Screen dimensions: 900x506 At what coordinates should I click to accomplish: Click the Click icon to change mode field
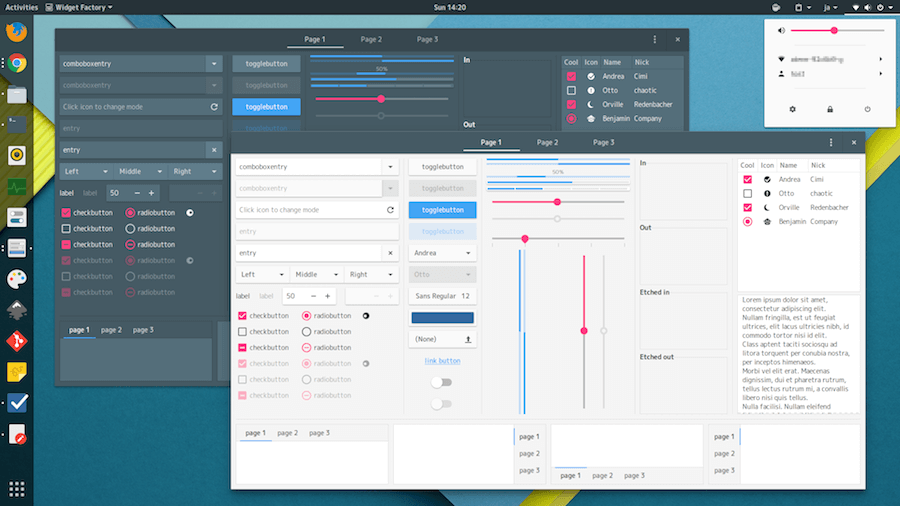[x=317, y=210]
